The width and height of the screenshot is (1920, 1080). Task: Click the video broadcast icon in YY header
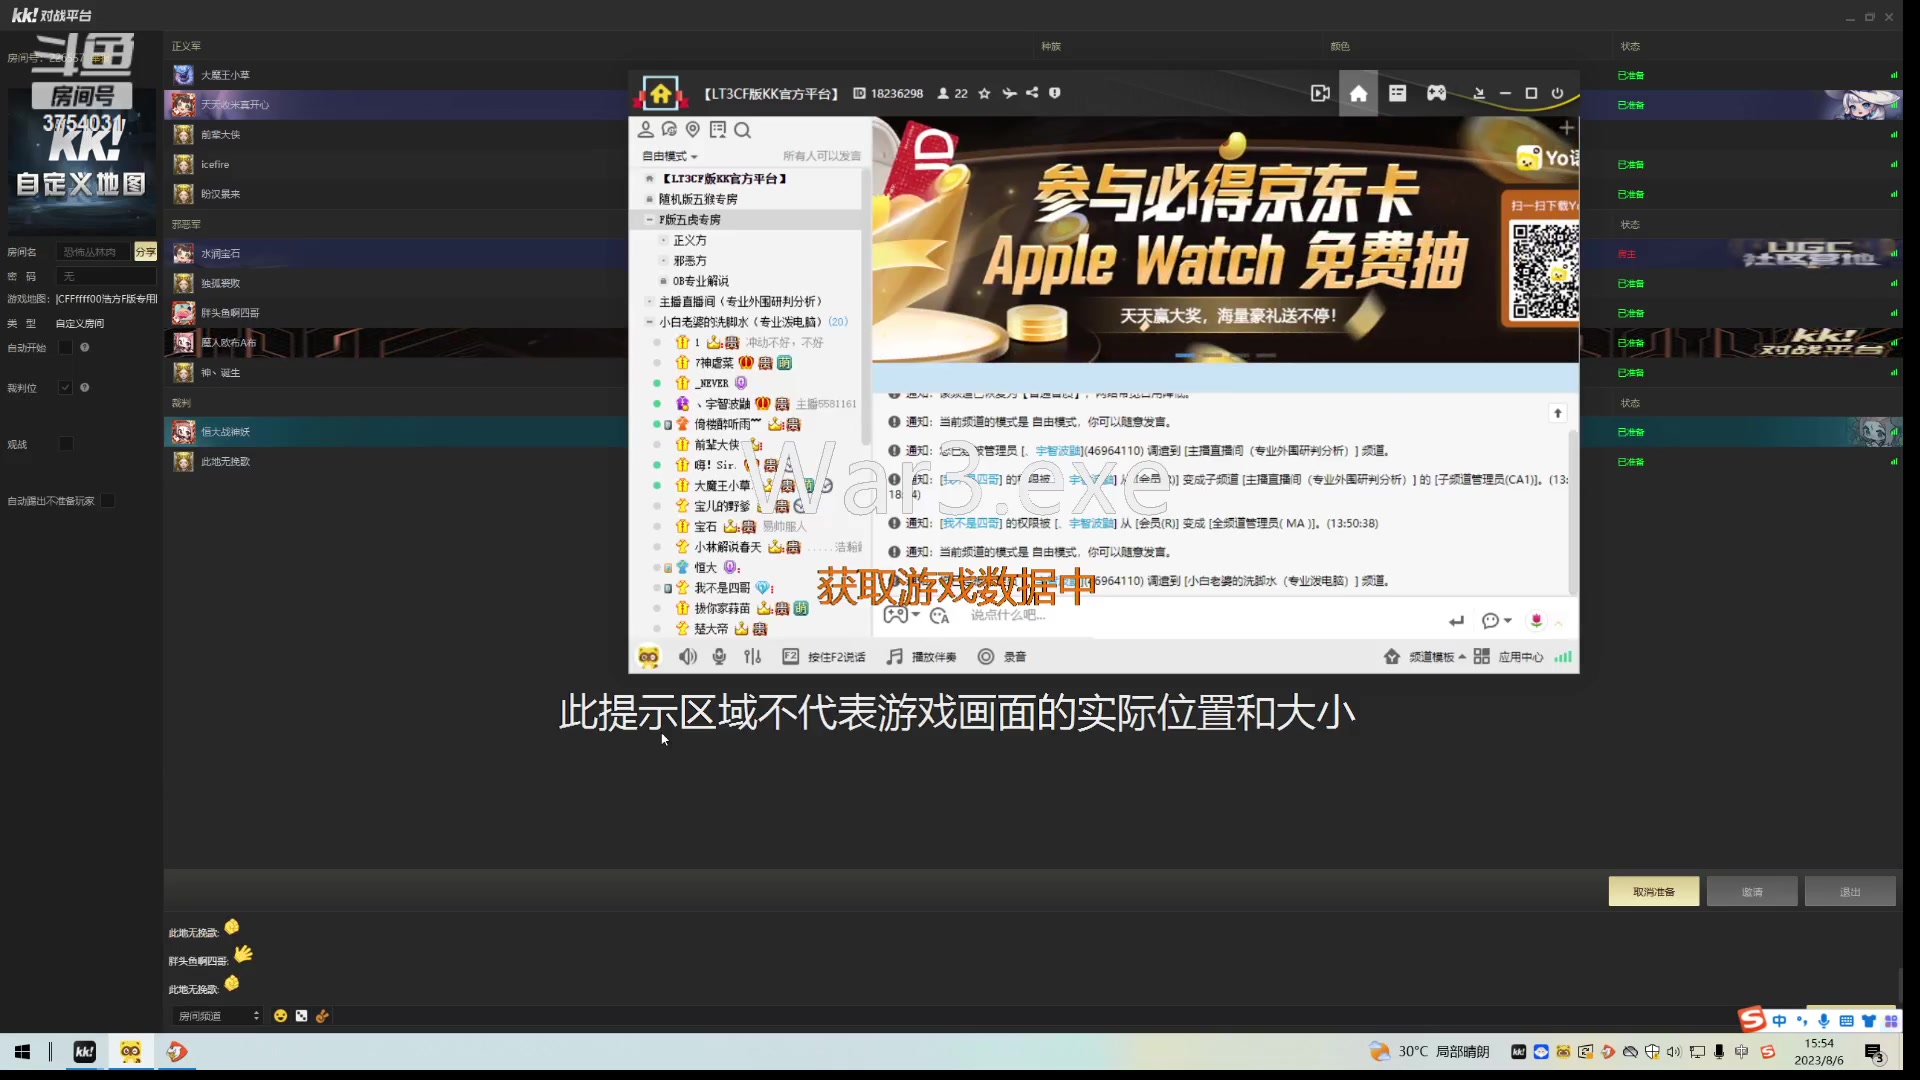[x=1320, y=93]
